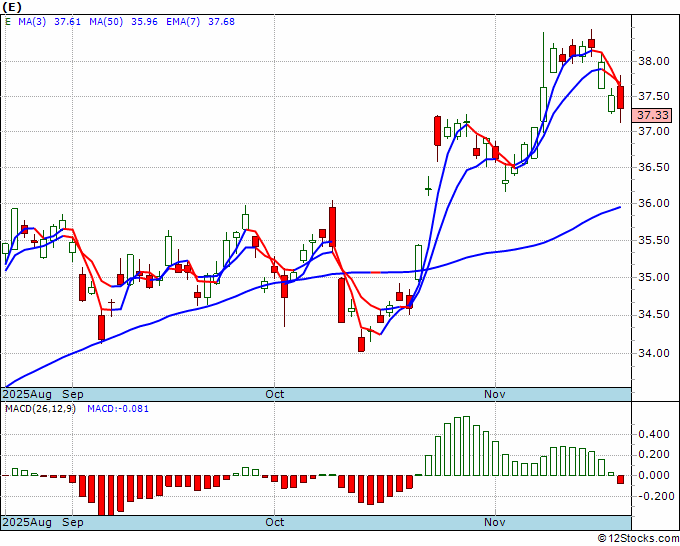Click the MACD(26,12,9) indicator label
The height and width of the screenshot is (546, 680).
tap(40, 409)
